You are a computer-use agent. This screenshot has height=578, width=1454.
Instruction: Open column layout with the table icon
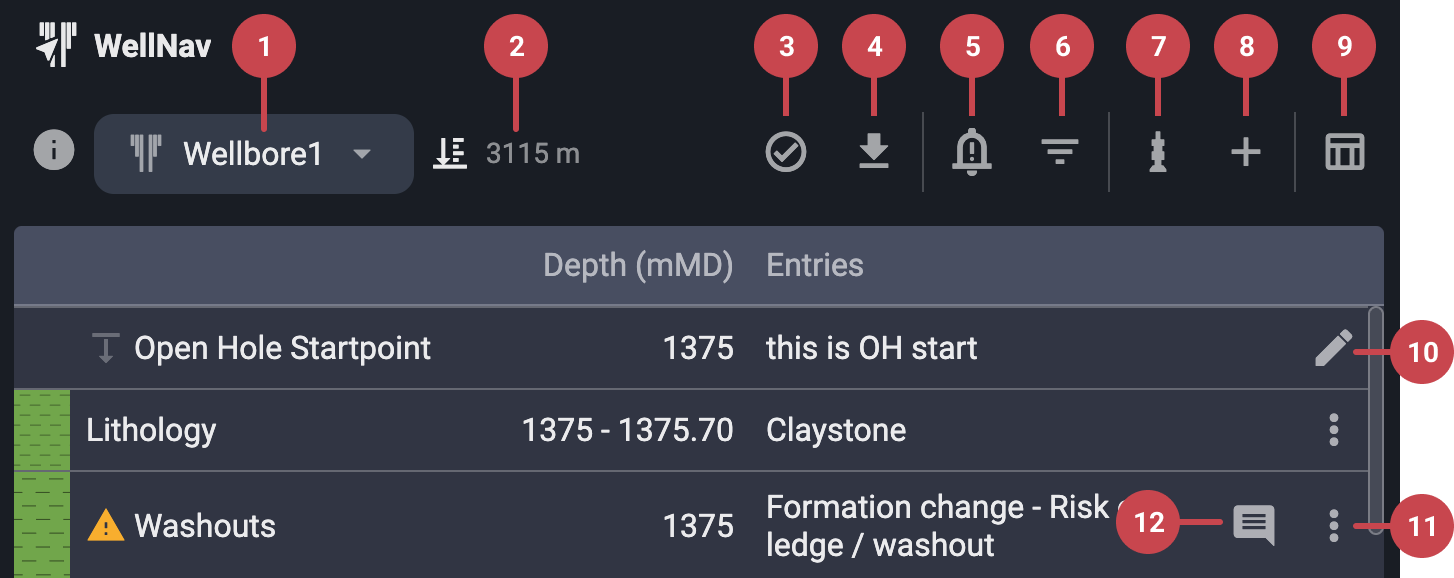click(x=1343, y=152)
